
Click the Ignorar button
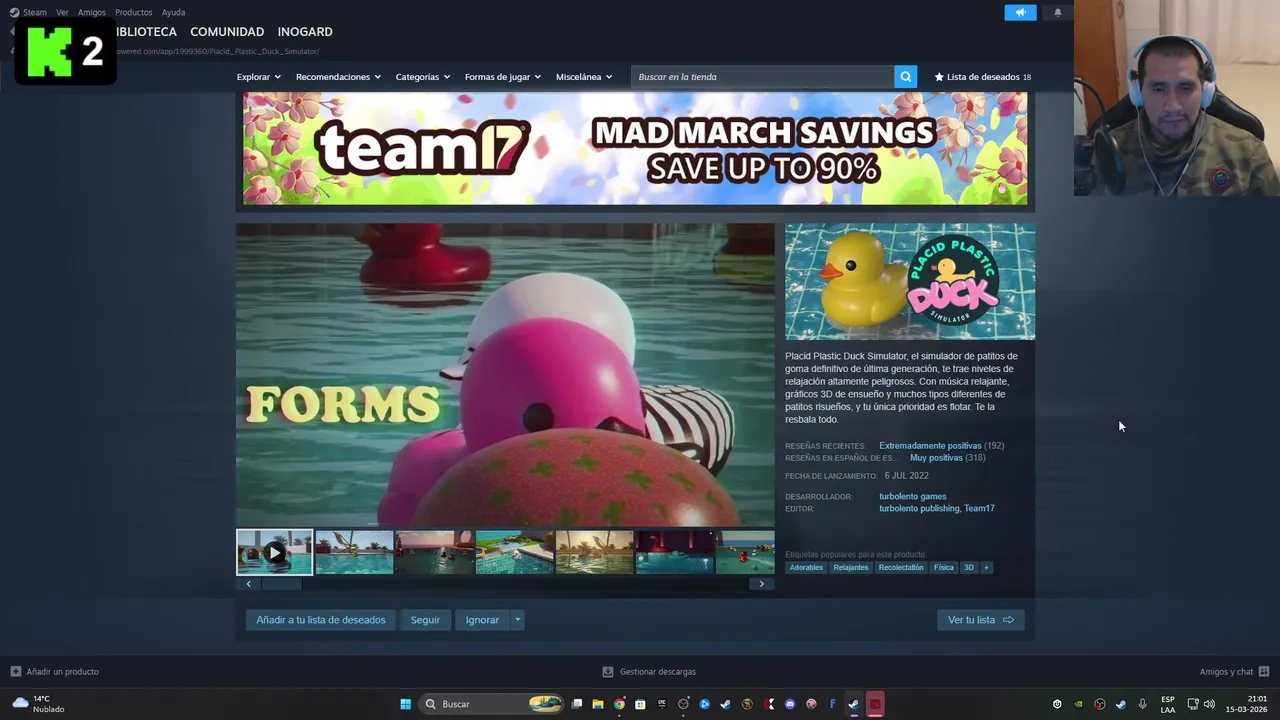pos(482,620)
